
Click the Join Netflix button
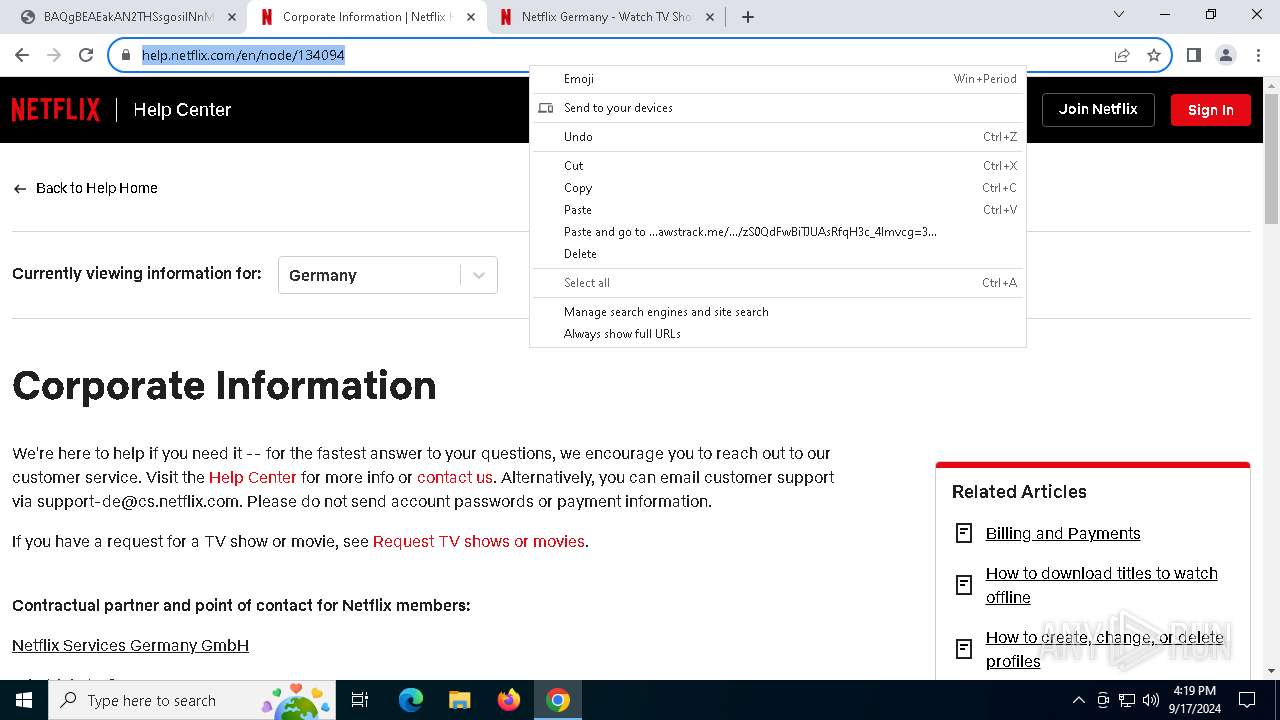[x=1098, y=109]
